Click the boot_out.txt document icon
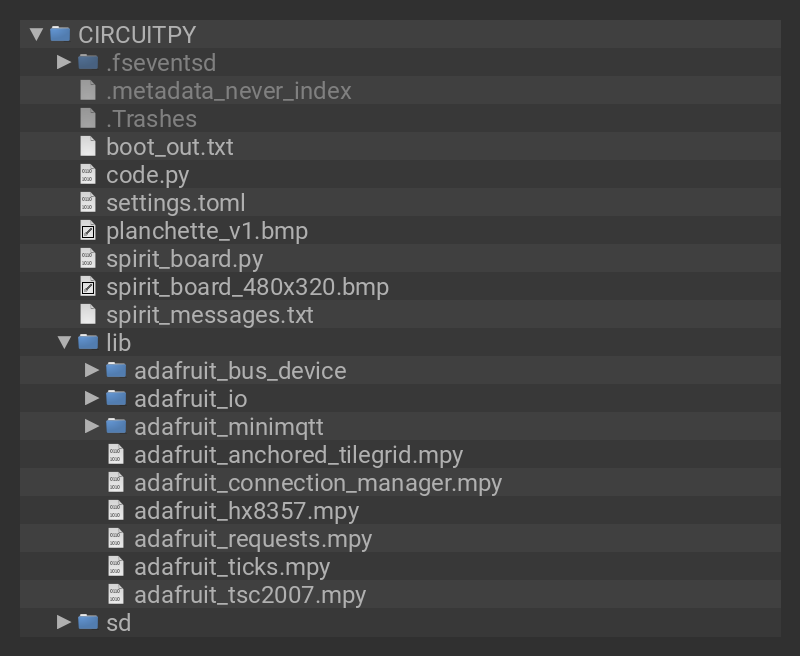The image size is (800, 656). [x=88, y=147]
